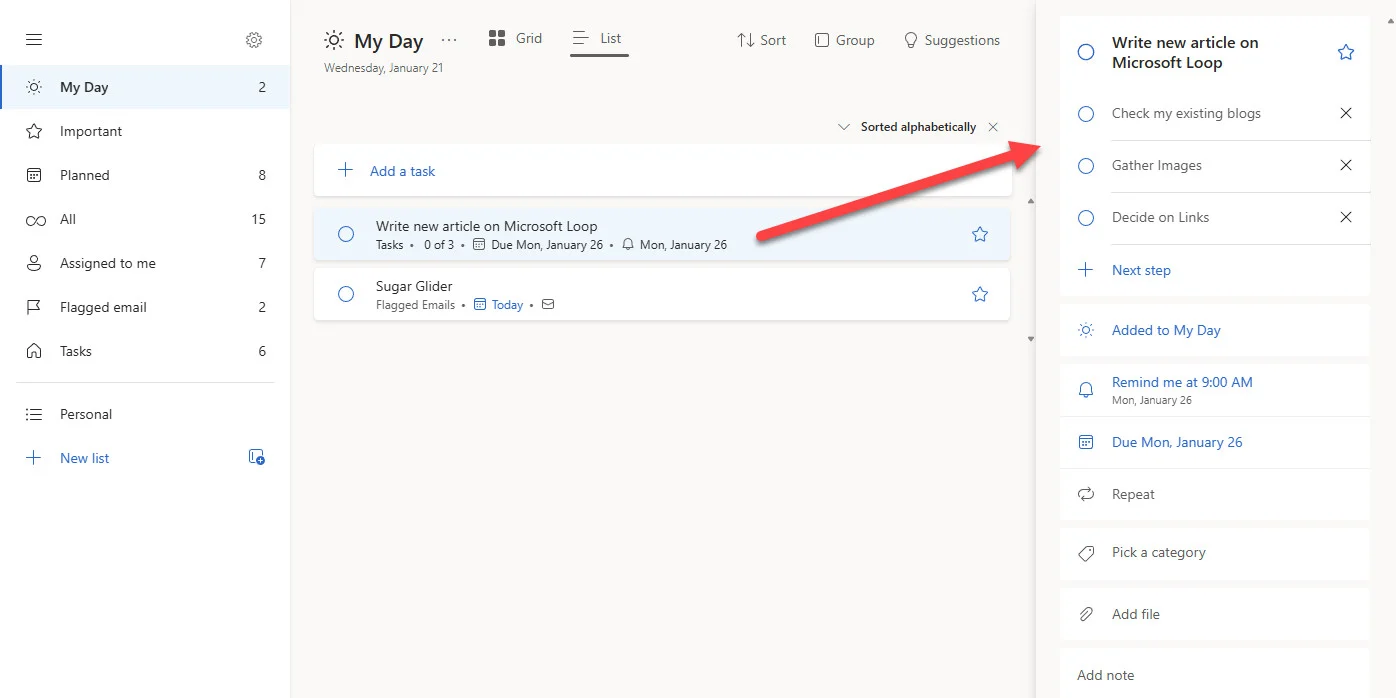The width and height of the screenshot is (1396, 698).
Task: Open the Important list
Action: (x=145, y=131)
